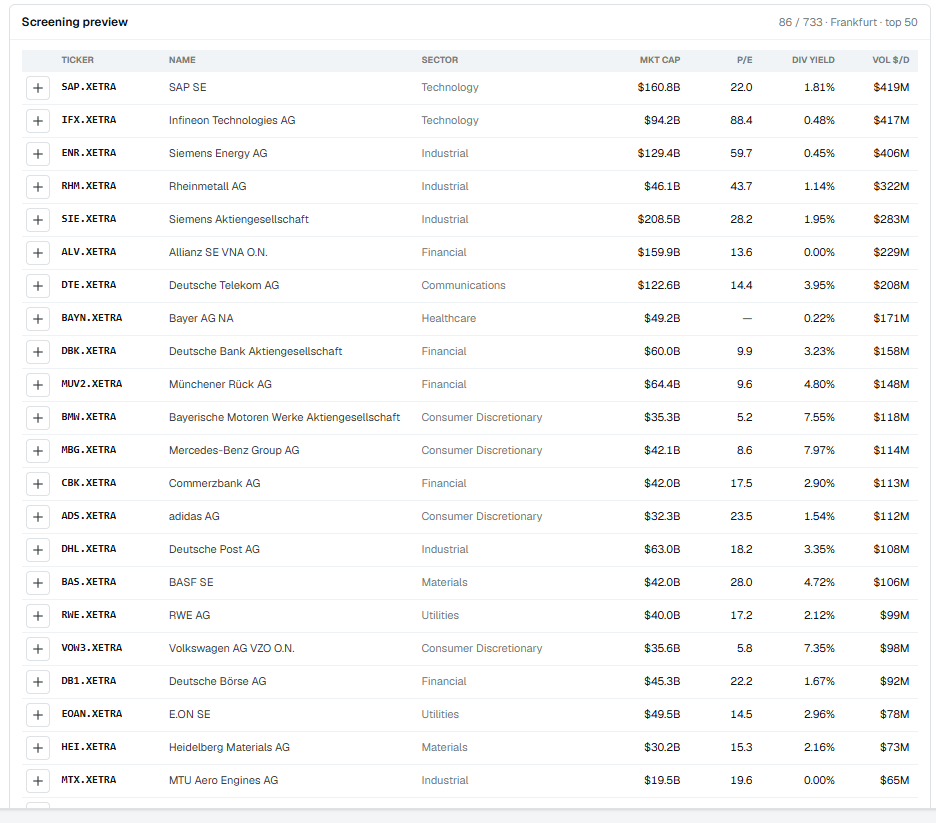The width and height of the screenshot is (936, 823).
Task: Click the Communications sector cell
Action: click(x=463, y=285)
